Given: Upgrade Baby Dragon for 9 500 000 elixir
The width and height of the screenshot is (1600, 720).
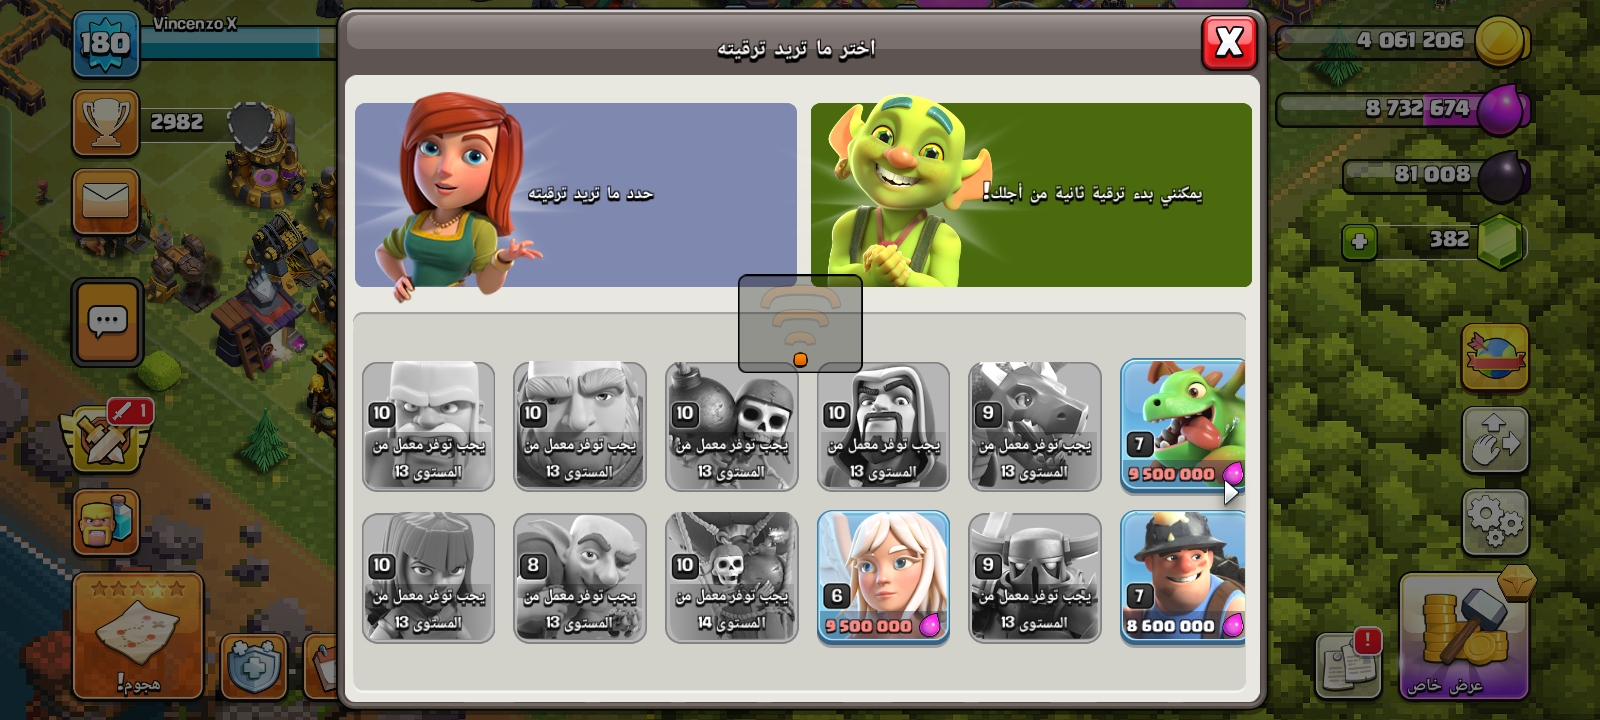Looking at the screenshot, I should 1183,427.
